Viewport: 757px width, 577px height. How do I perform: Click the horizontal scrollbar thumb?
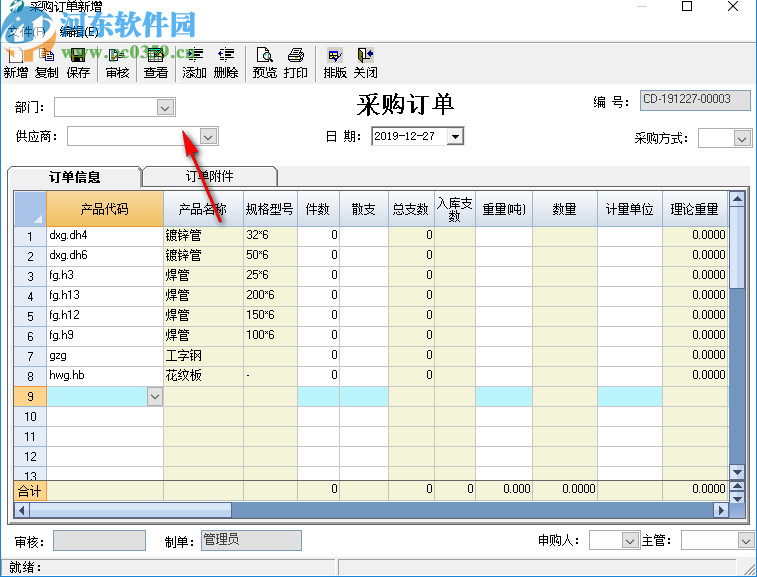(x=130, y=510)
